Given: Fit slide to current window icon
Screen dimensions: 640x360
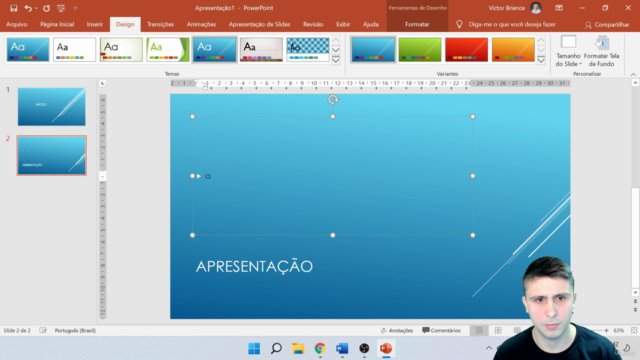Looking at the screenshot, I should click(x=634, y=330).
